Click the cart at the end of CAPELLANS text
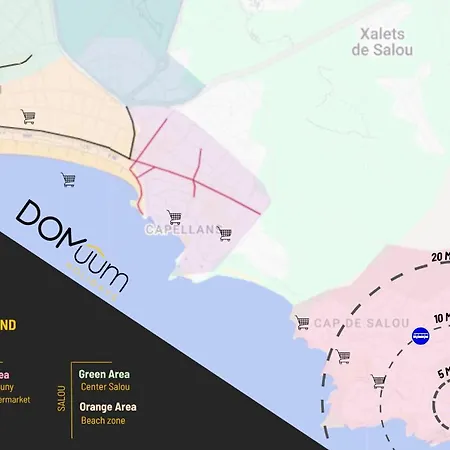The width and height of the screenshot is (450, 450). coord(225,233)
